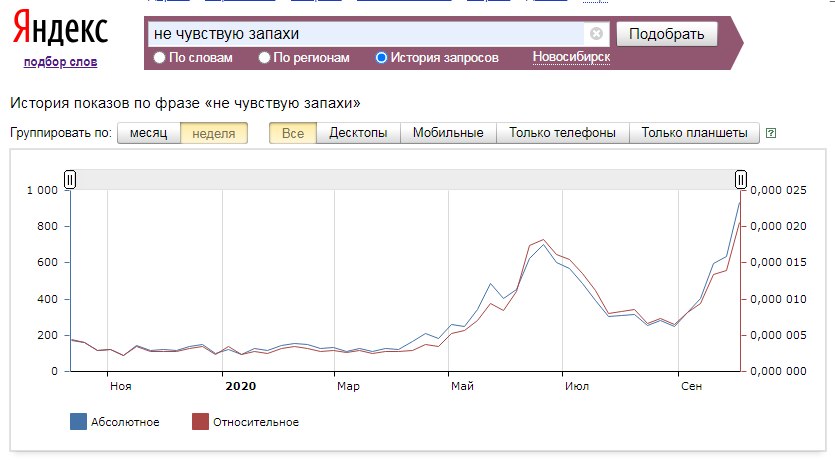The image size is (835, 460).
Task: Click the gray range selector bar above chart
Action: pos(405,179)
